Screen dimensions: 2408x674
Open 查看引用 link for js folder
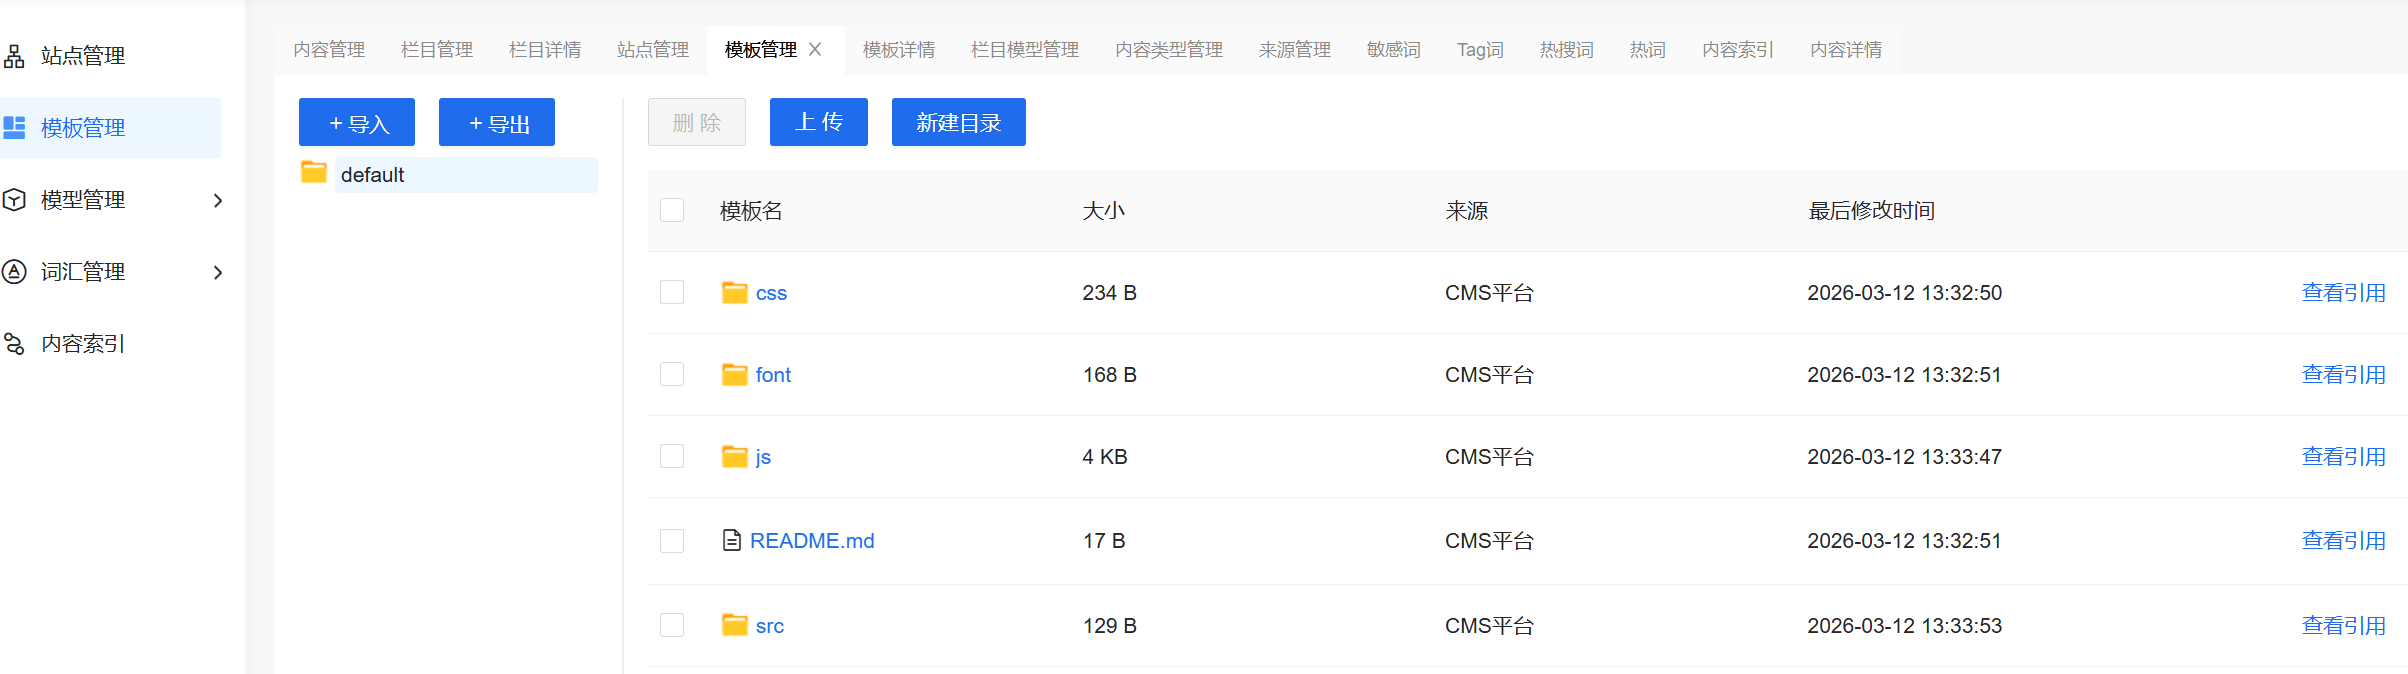point(2343,456)
